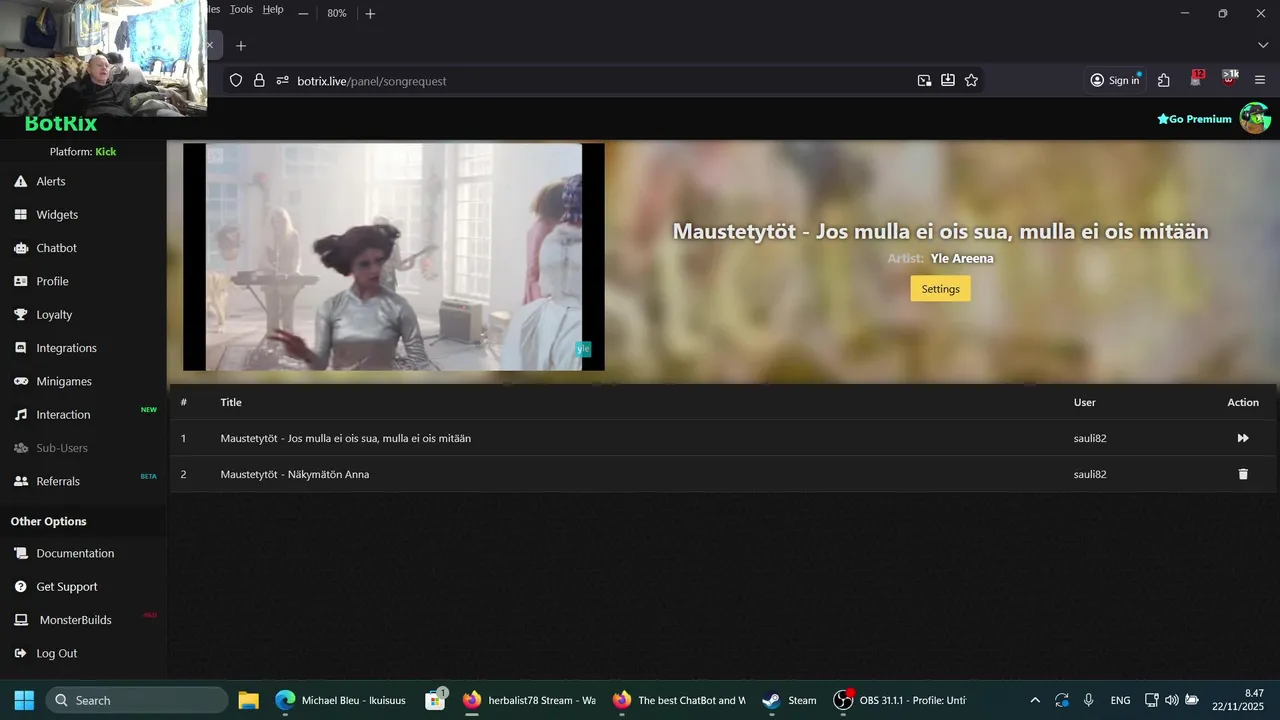Switch to OBS 31.1.1 window
The image size is (1280, 720).
click(900, 700)
